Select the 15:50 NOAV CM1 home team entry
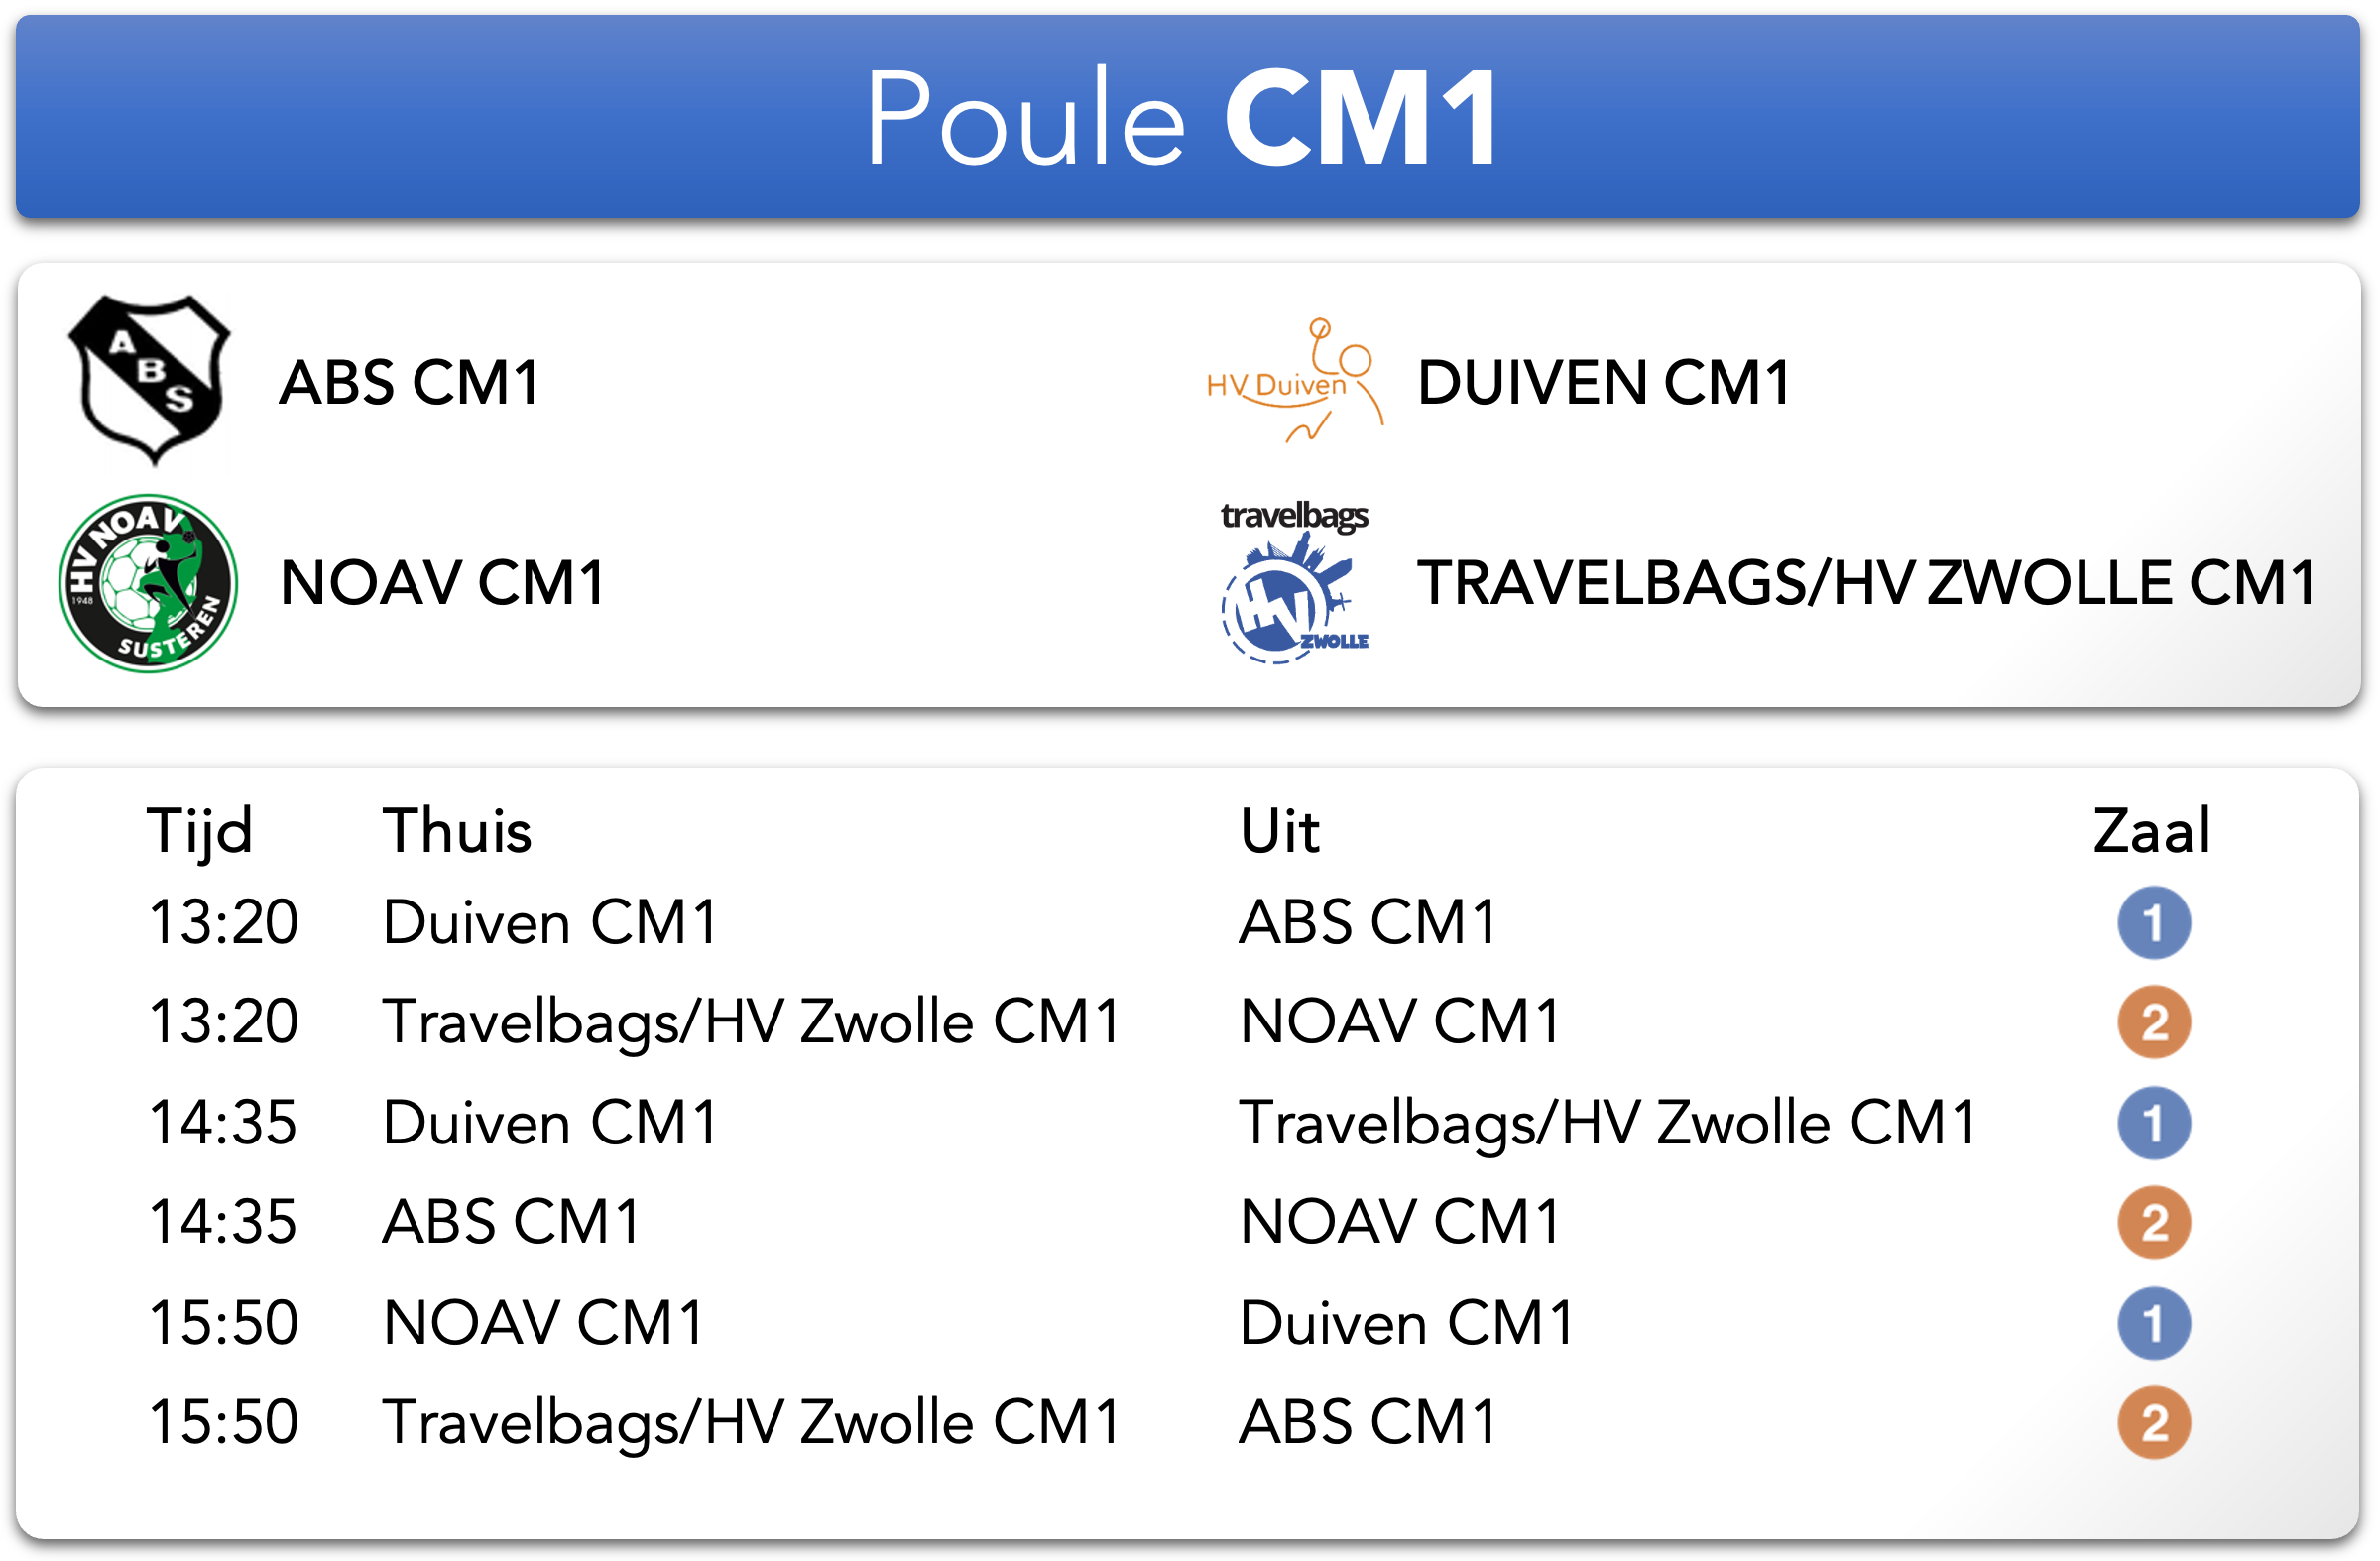The width and height of the screenshot is (2380, 1561). [x=544, y=1323]
